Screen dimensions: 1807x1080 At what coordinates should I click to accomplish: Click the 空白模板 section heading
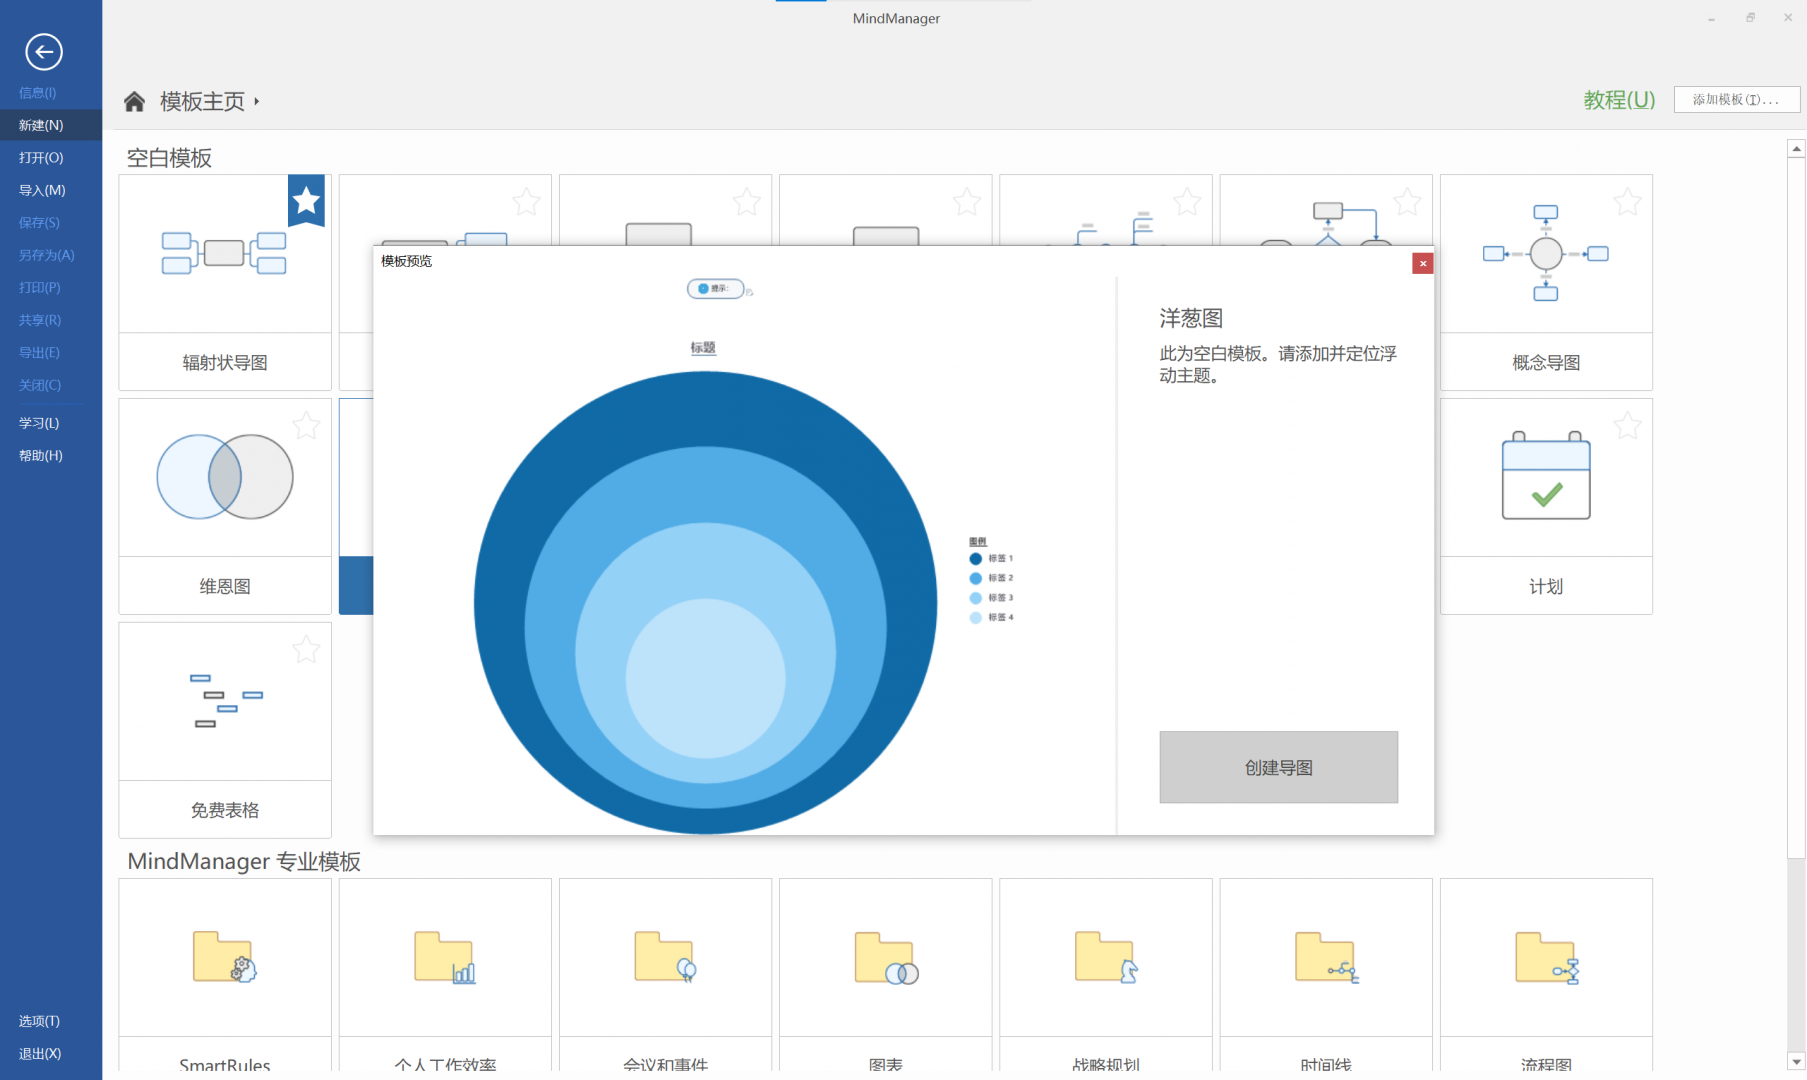click(x=169, y=158)
